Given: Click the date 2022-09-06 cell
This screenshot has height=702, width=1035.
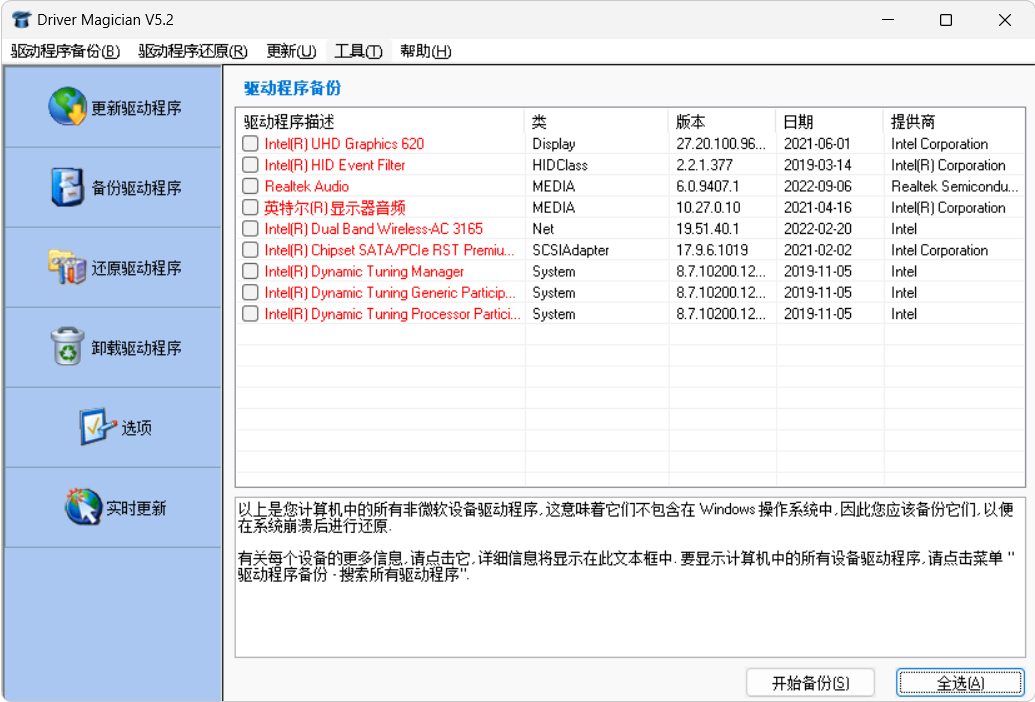Looking at the screenshot, I should [x=817, y=186].
